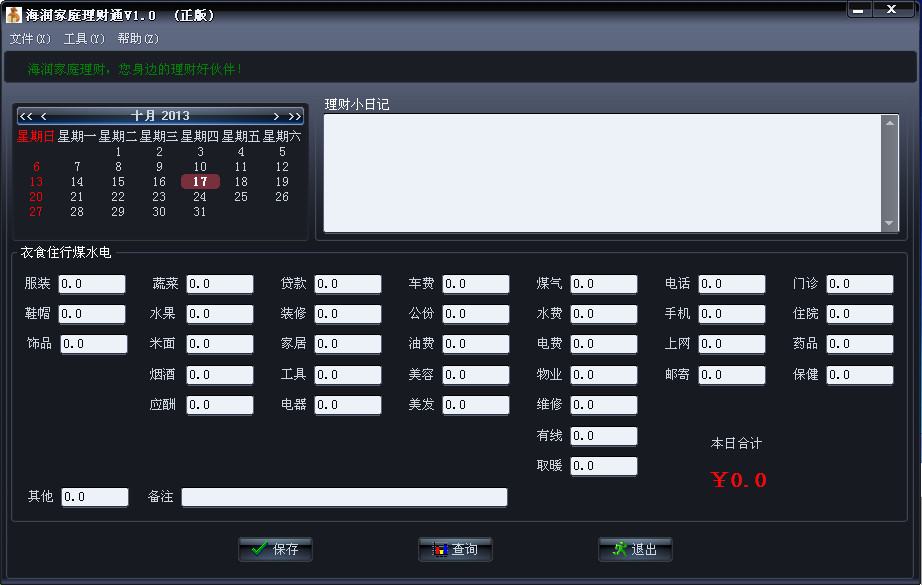
Task: Focus the 电费 (electricity) amount field
Action: tap(604, 344)
